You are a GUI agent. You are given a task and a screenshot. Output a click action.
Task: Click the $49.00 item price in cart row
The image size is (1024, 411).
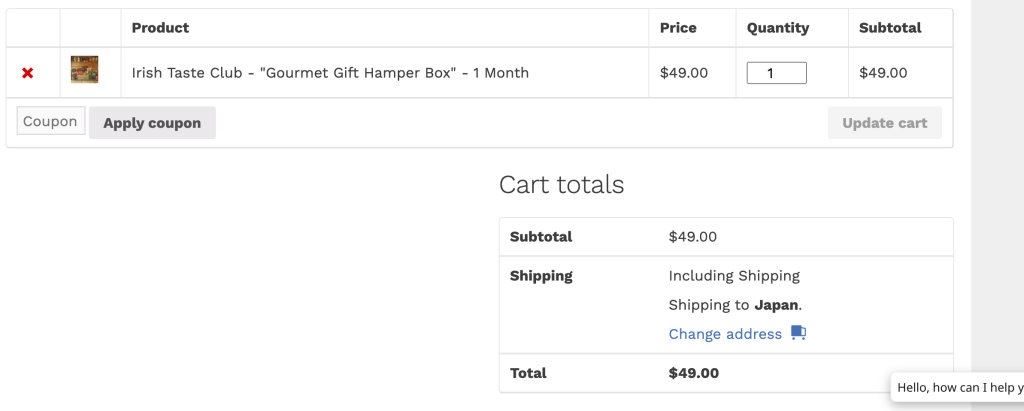pos(684,73)
